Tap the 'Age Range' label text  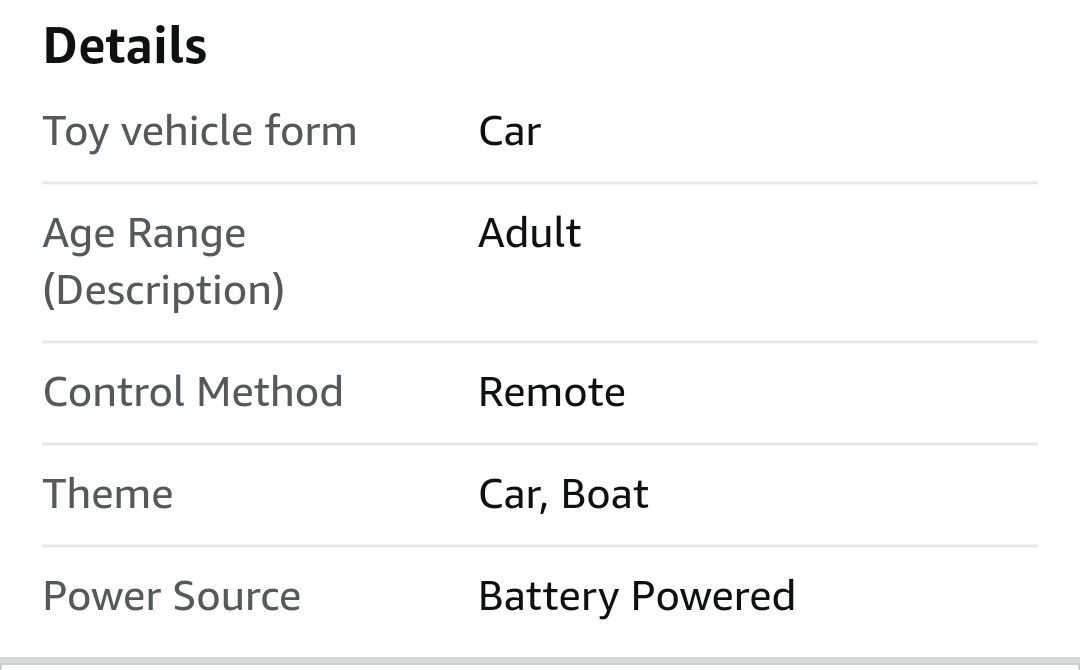pyautogui.click(x=144, y=234)
